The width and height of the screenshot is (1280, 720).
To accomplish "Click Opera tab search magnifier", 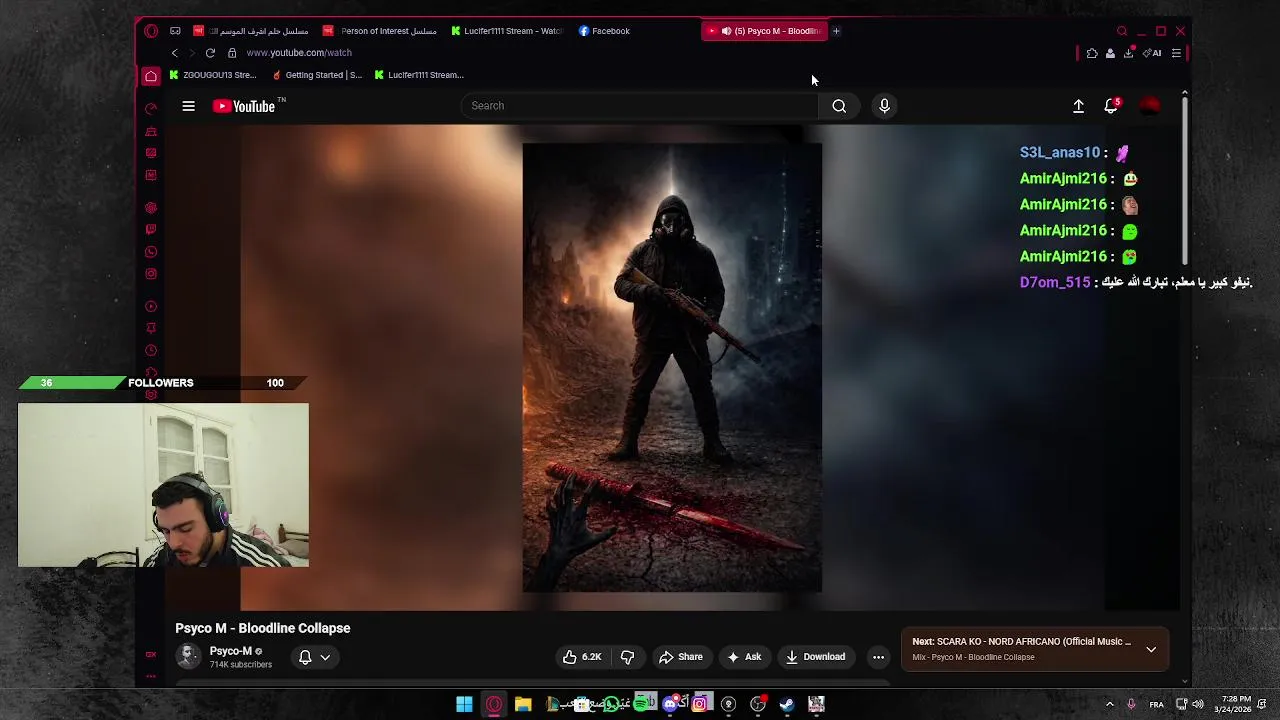I will 1122,31.
